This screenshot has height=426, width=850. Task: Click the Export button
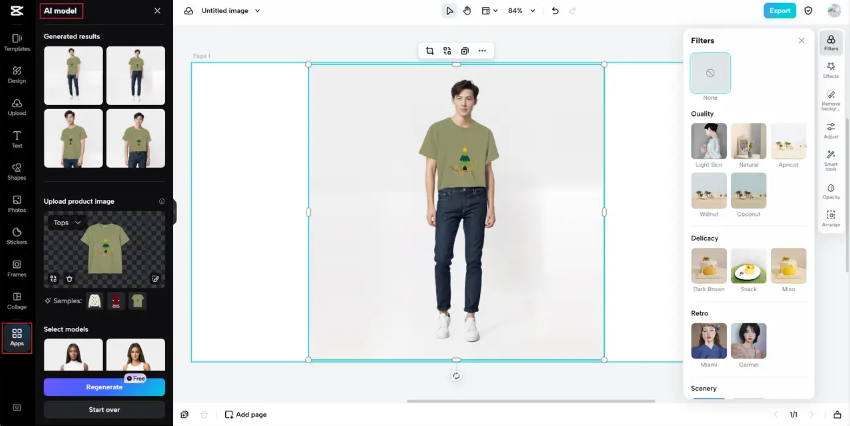(x=780, y=11)
